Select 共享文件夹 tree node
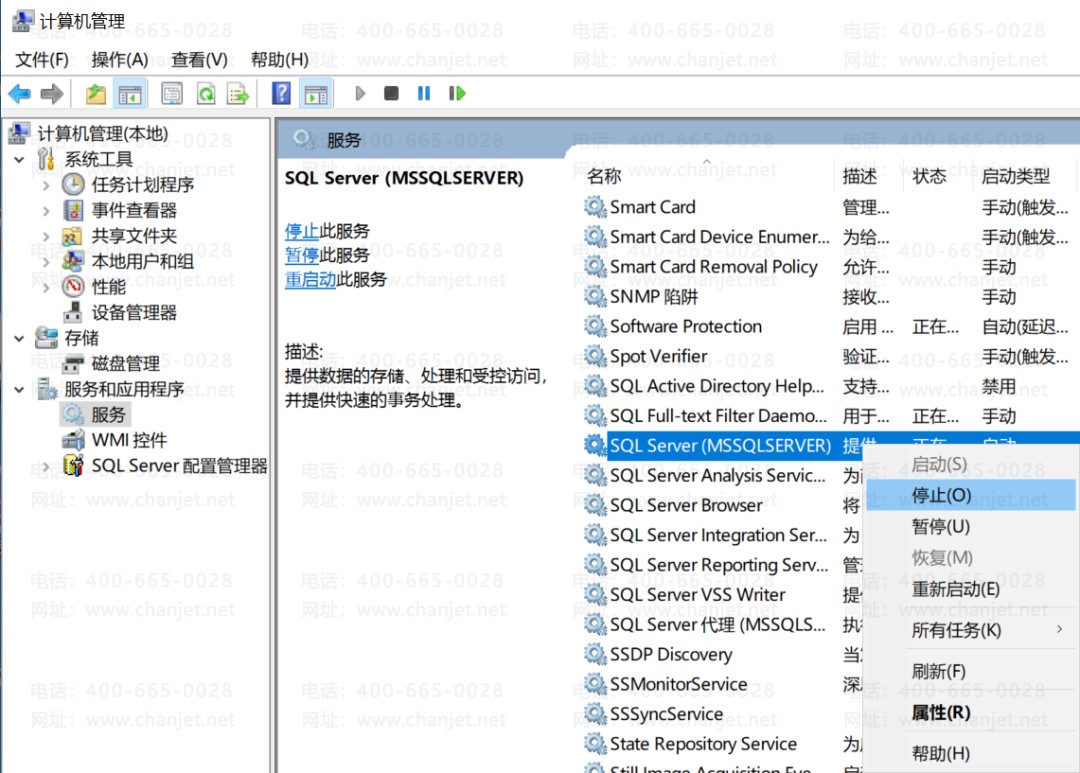1080x773 pixels. click(134, 236)
